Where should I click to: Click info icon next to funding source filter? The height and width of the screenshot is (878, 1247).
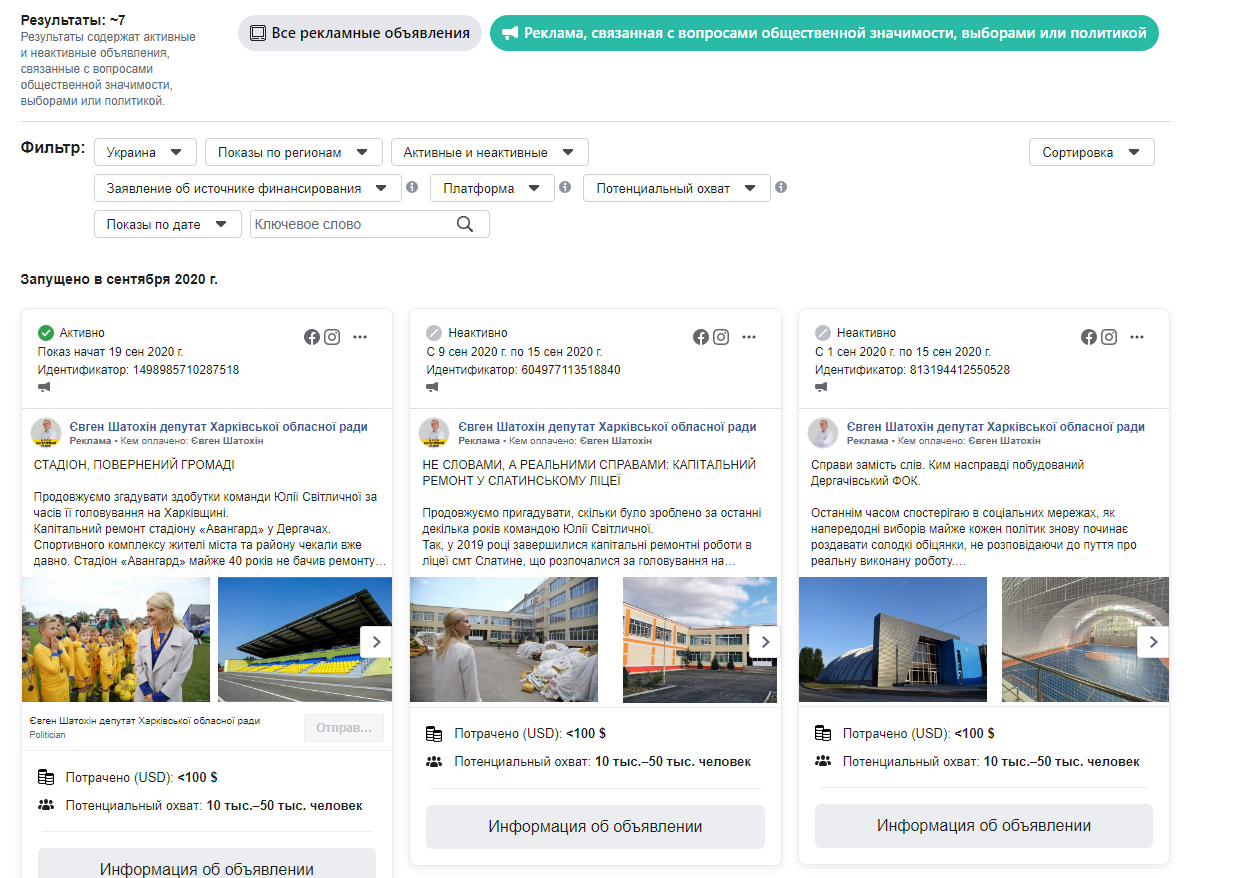tap(411, 187)
